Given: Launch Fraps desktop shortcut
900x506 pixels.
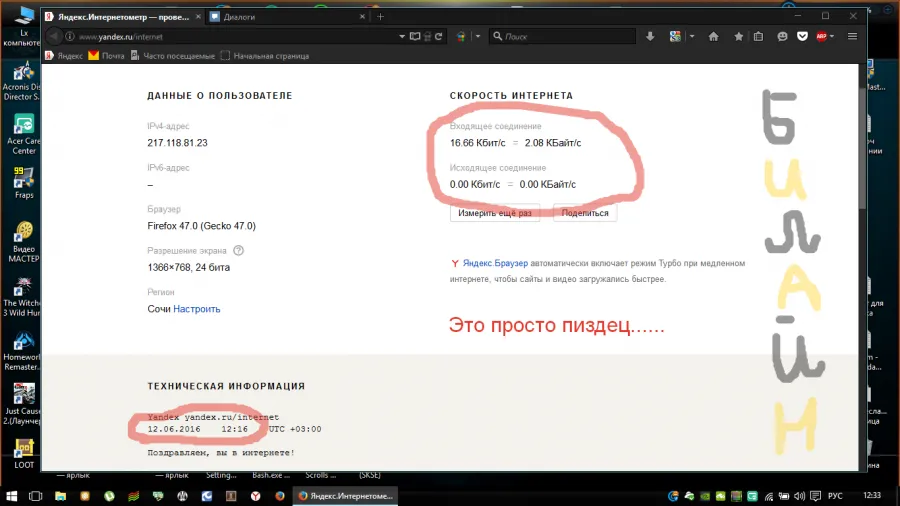Looking at the screenshot, I should coord(24,182).
